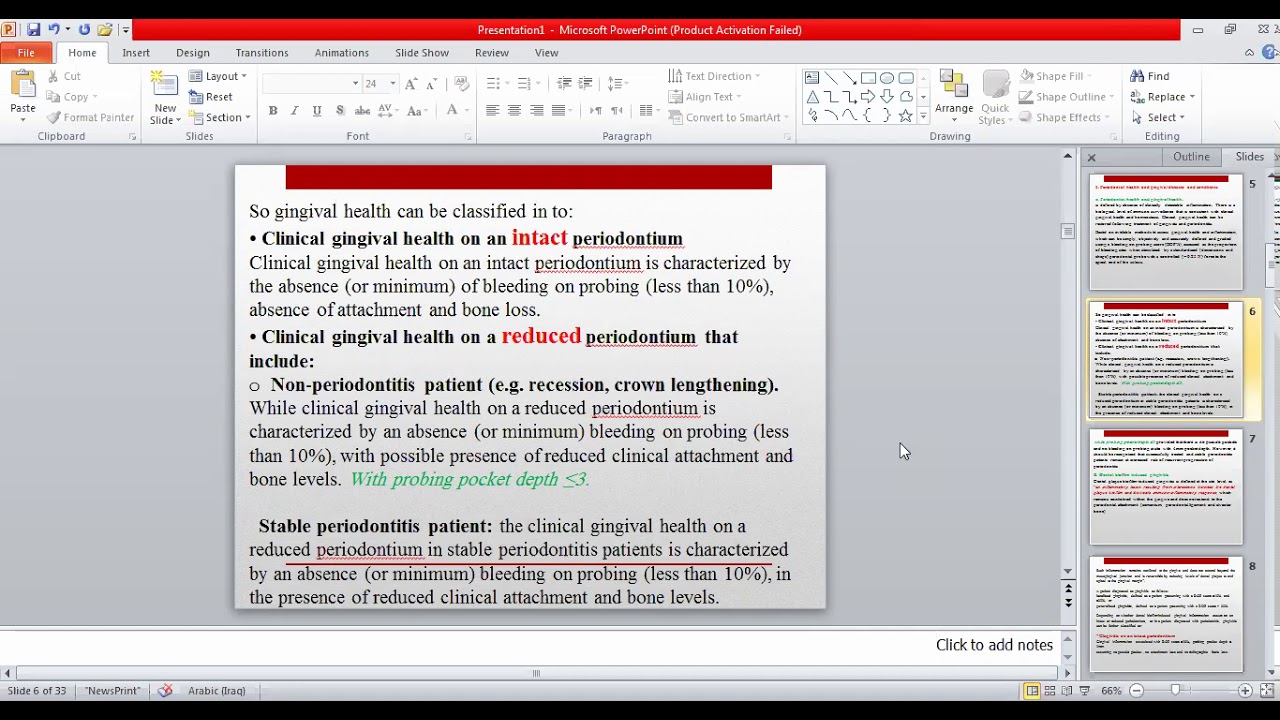The image size is (1280, 720).
Task: Undo last action in Quick Access toolbar
Action: (54, 30)
